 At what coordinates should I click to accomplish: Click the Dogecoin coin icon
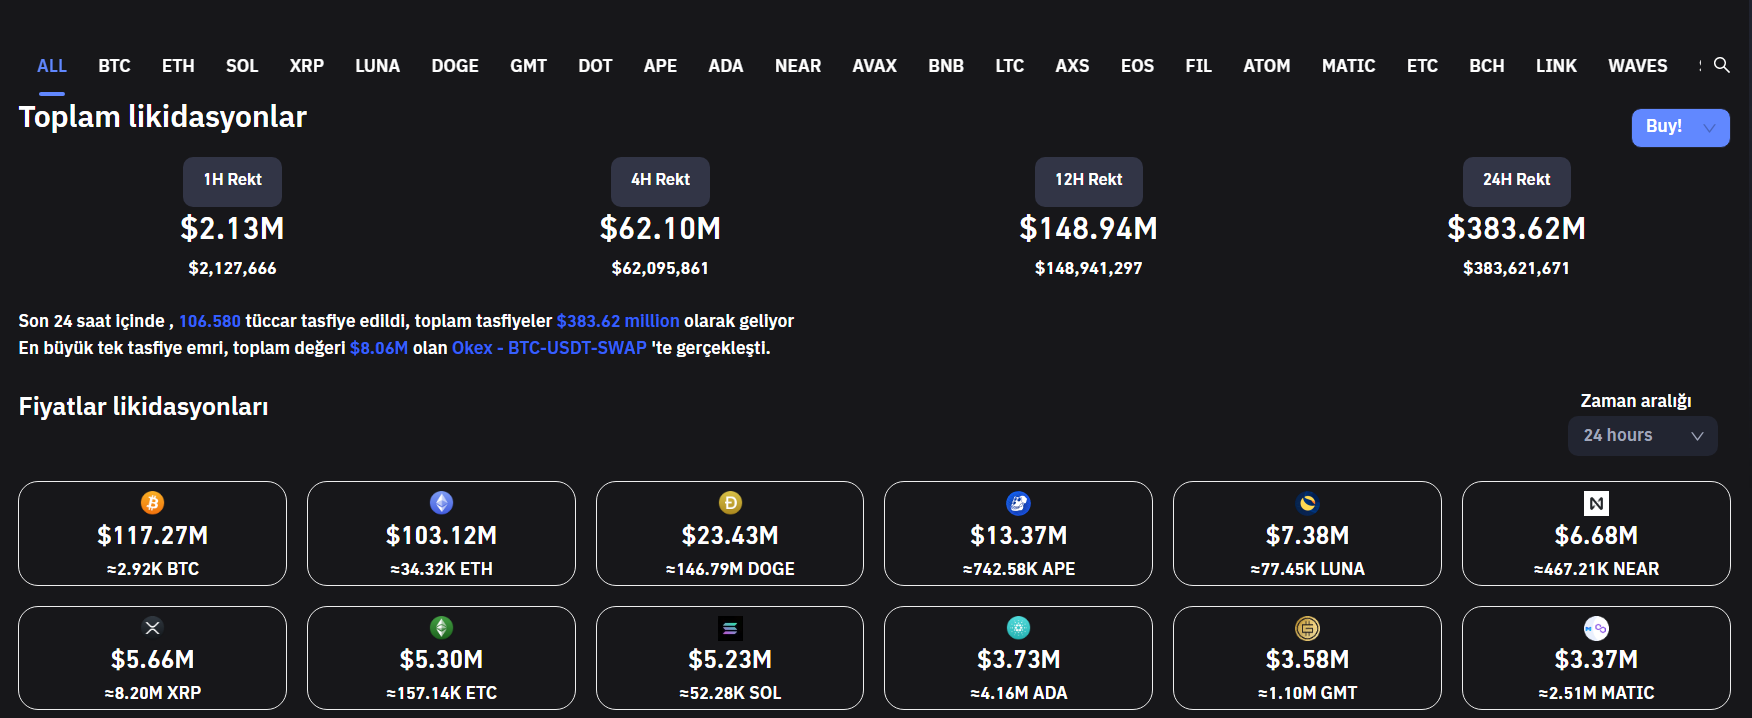pyautogui.click(x=730, y=503)
